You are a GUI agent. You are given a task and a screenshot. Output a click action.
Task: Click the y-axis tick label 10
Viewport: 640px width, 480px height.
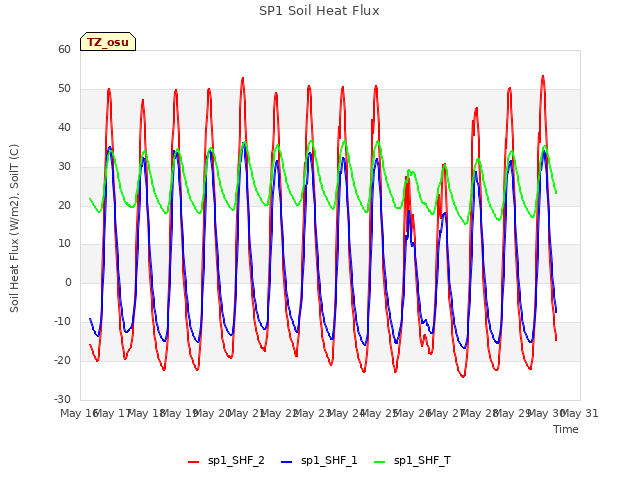[x=64, y=244]
